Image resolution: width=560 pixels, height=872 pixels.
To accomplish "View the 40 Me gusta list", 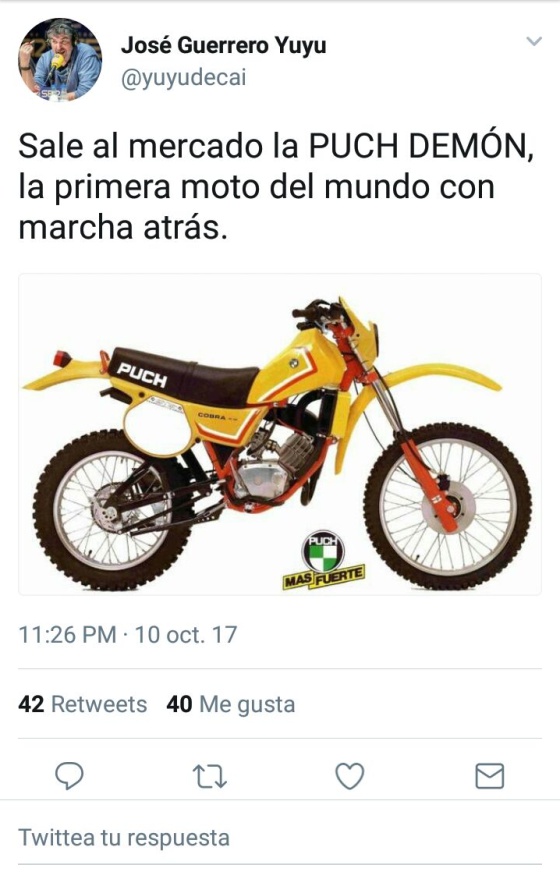I will tap(230, 704).
